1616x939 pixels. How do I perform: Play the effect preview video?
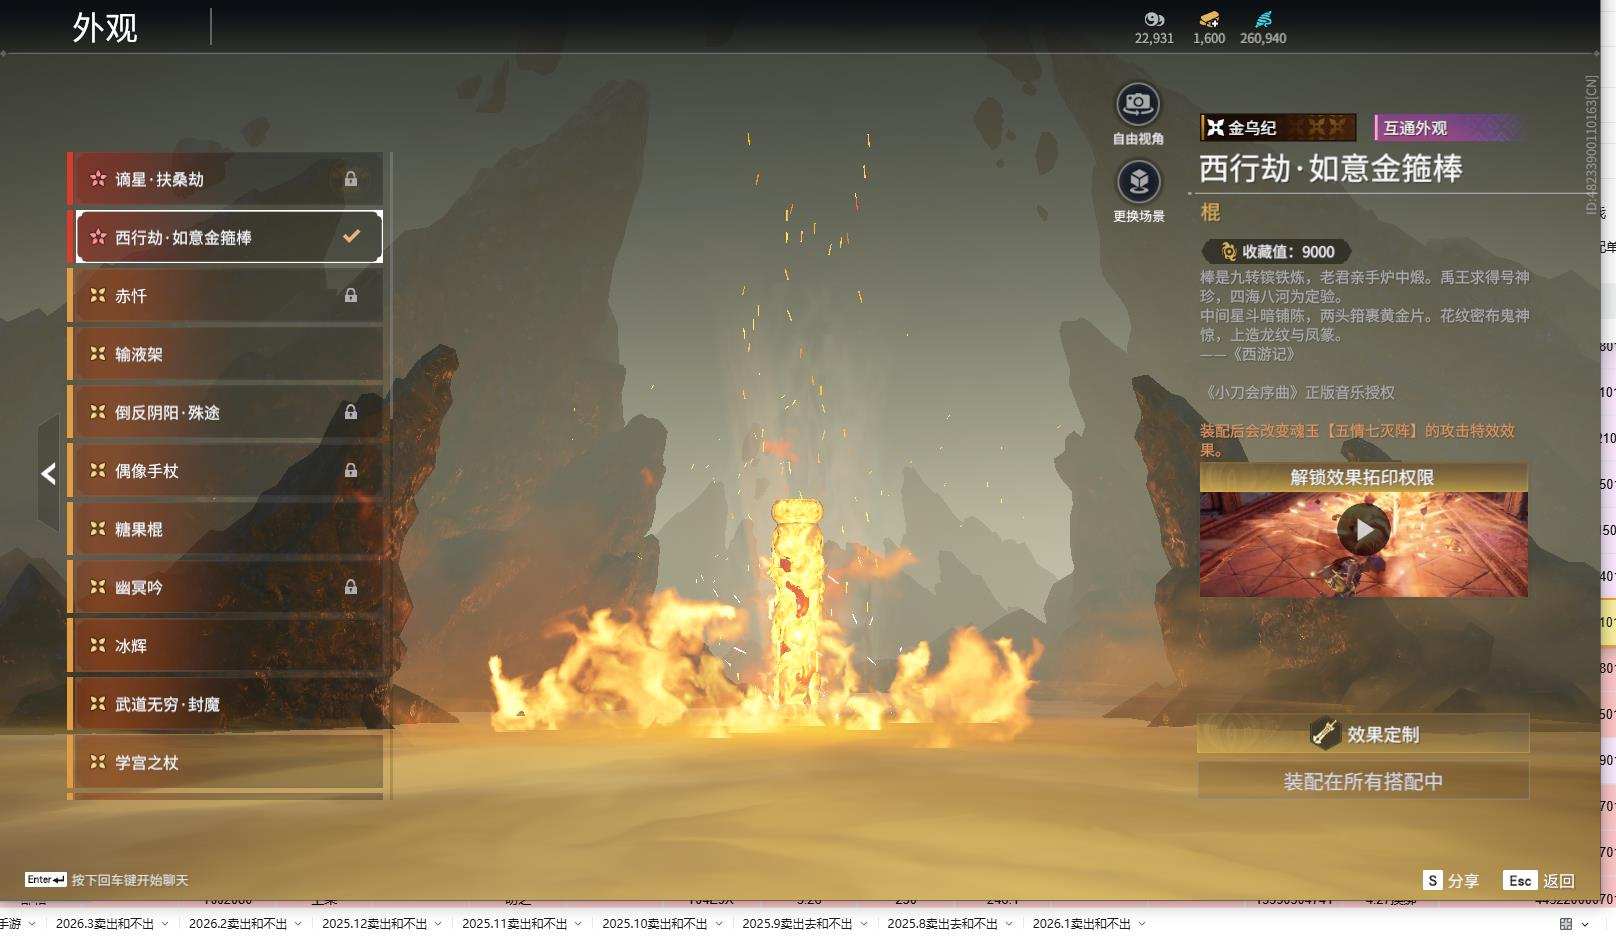pos(1363,530)
